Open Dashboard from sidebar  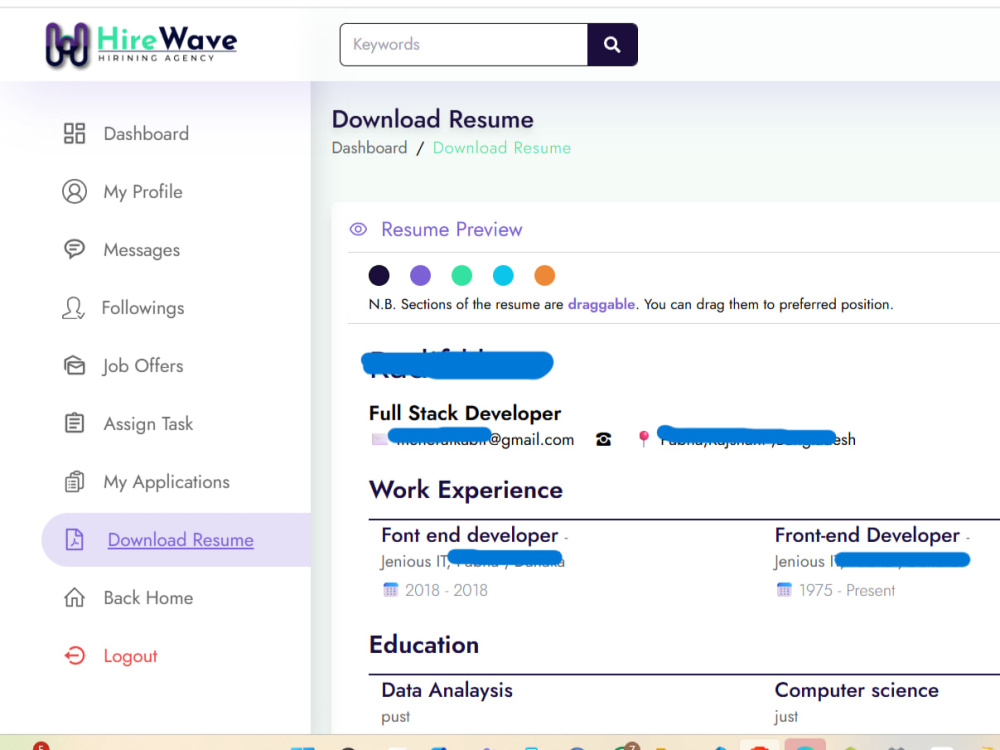(146, 134)
